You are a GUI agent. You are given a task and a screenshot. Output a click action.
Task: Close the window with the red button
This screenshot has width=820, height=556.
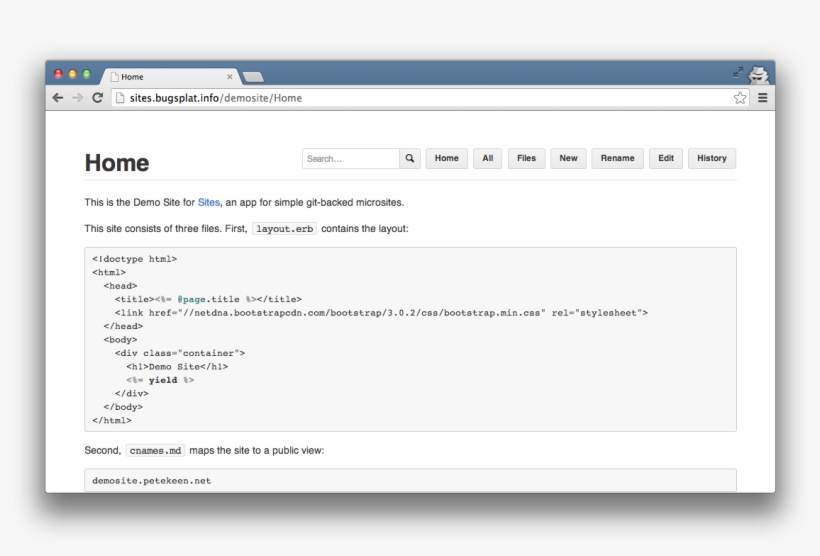point(59,74)
